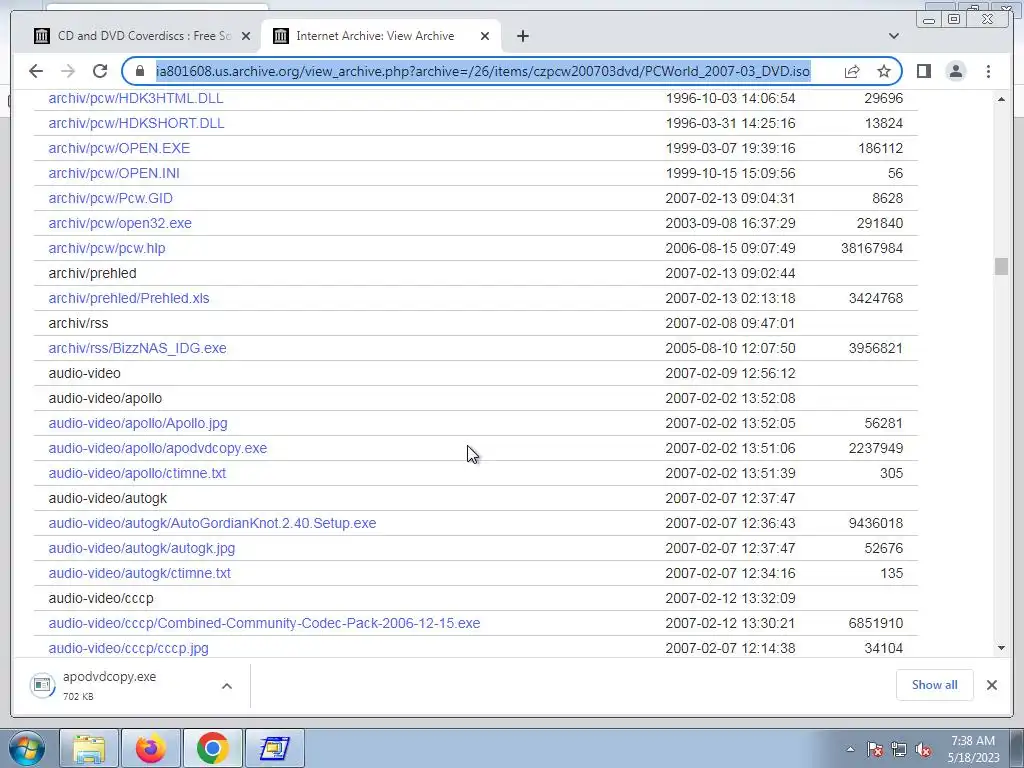Reload the current page
The height and width of the screenshot is (768, 1024).
click(99, 71)
